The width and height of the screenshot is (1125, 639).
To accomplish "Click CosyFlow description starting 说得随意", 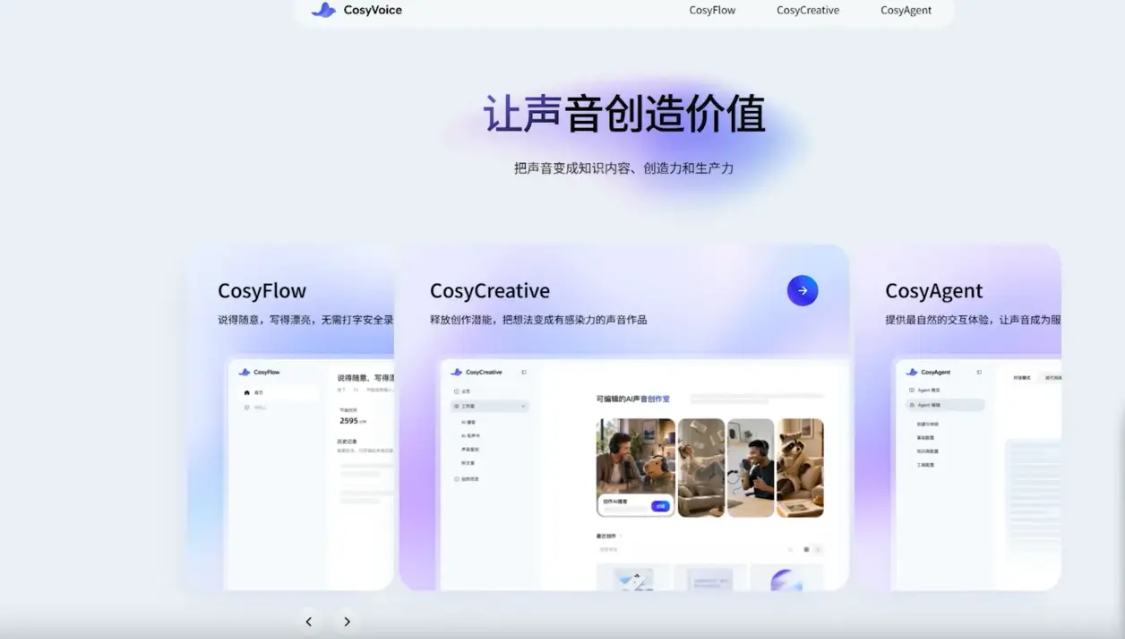I will [x=306, y=320].
